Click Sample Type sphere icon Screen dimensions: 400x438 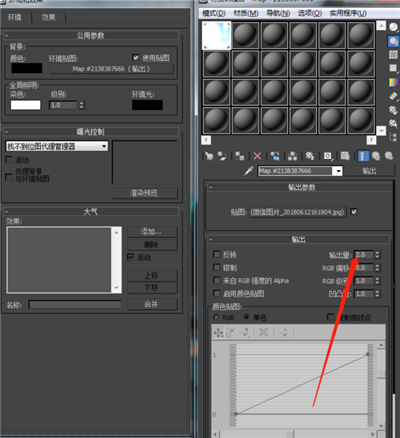pyautogui.click(x=393, y=27)
